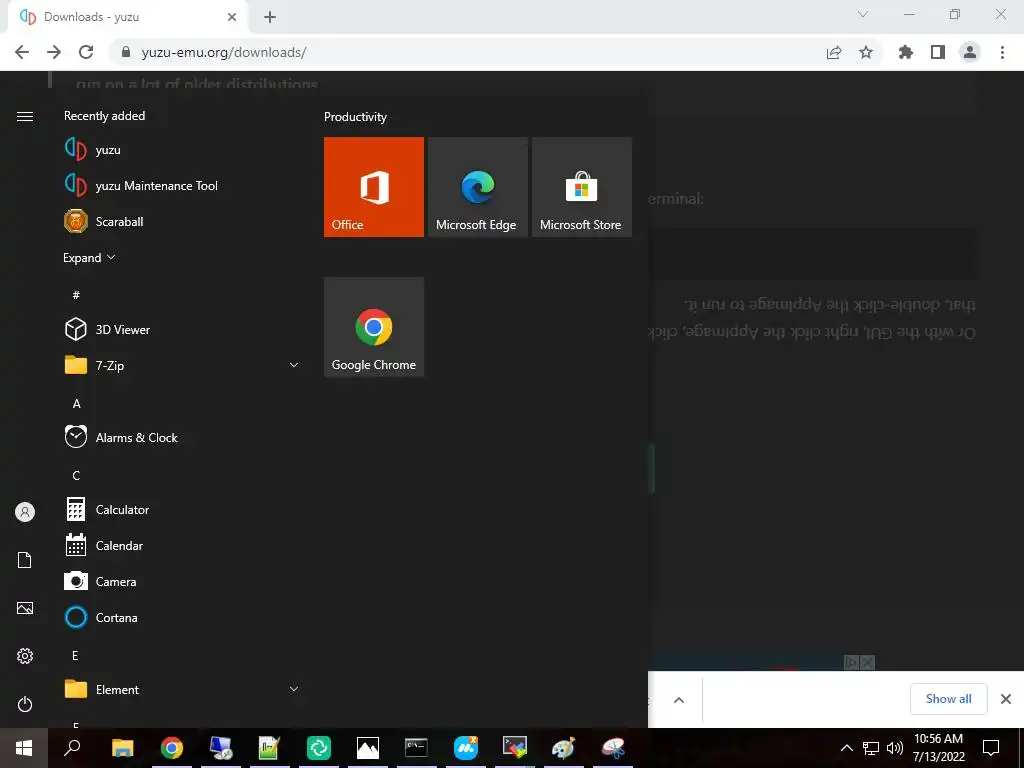
Task: Click Show all downloads button
Action: (948, 699)
